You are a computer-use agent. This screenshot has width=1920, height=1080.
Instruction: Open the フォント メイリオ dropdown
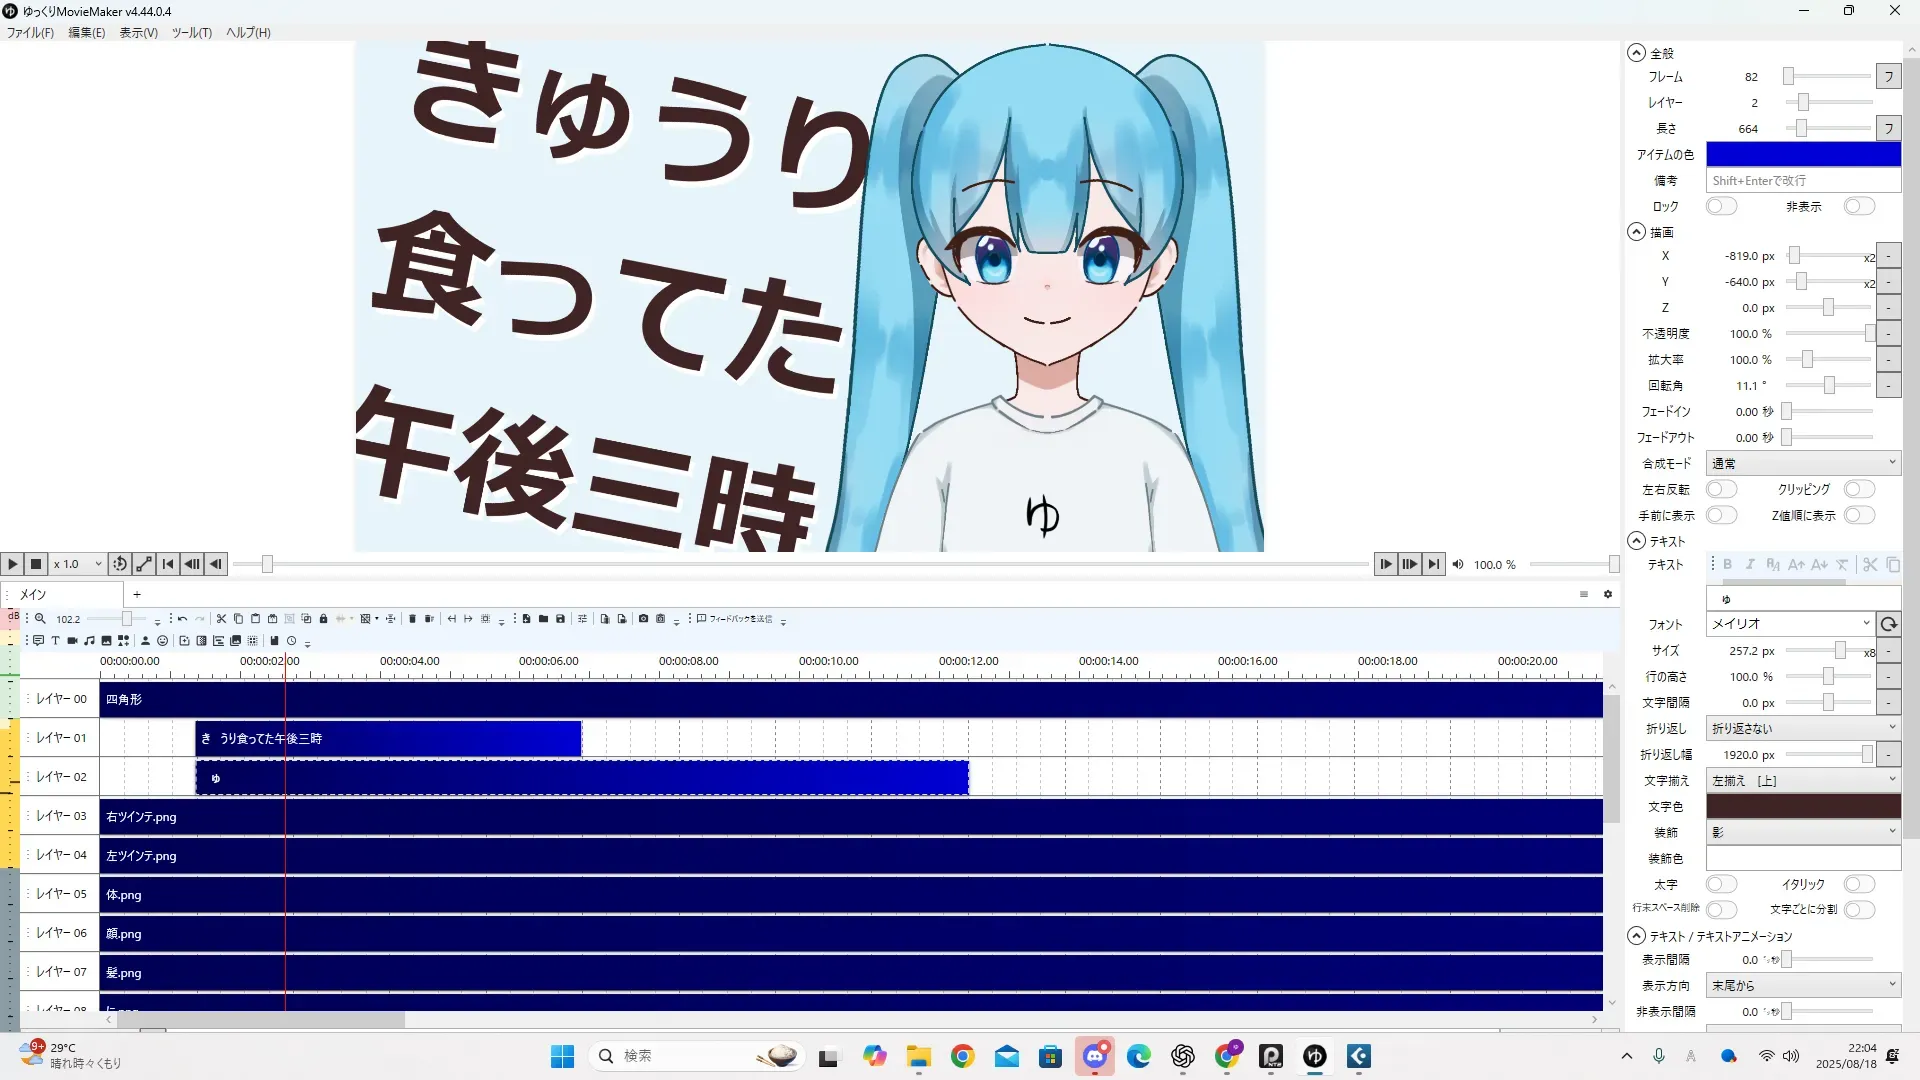1789,624
